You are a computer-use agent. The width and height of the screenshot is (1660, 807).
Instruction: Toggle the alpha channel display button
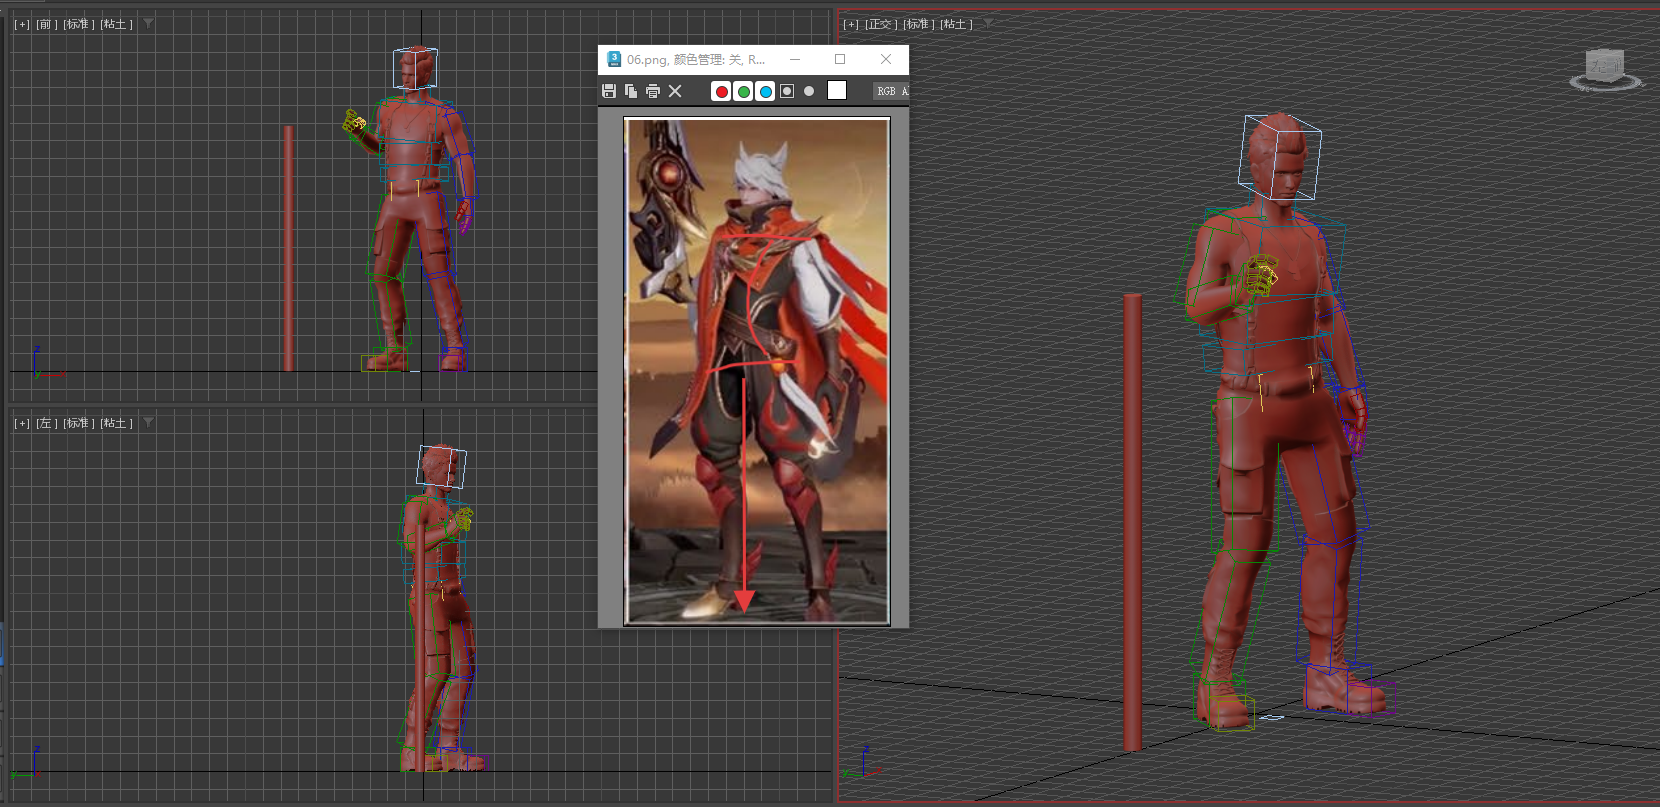tap(787, 91)
